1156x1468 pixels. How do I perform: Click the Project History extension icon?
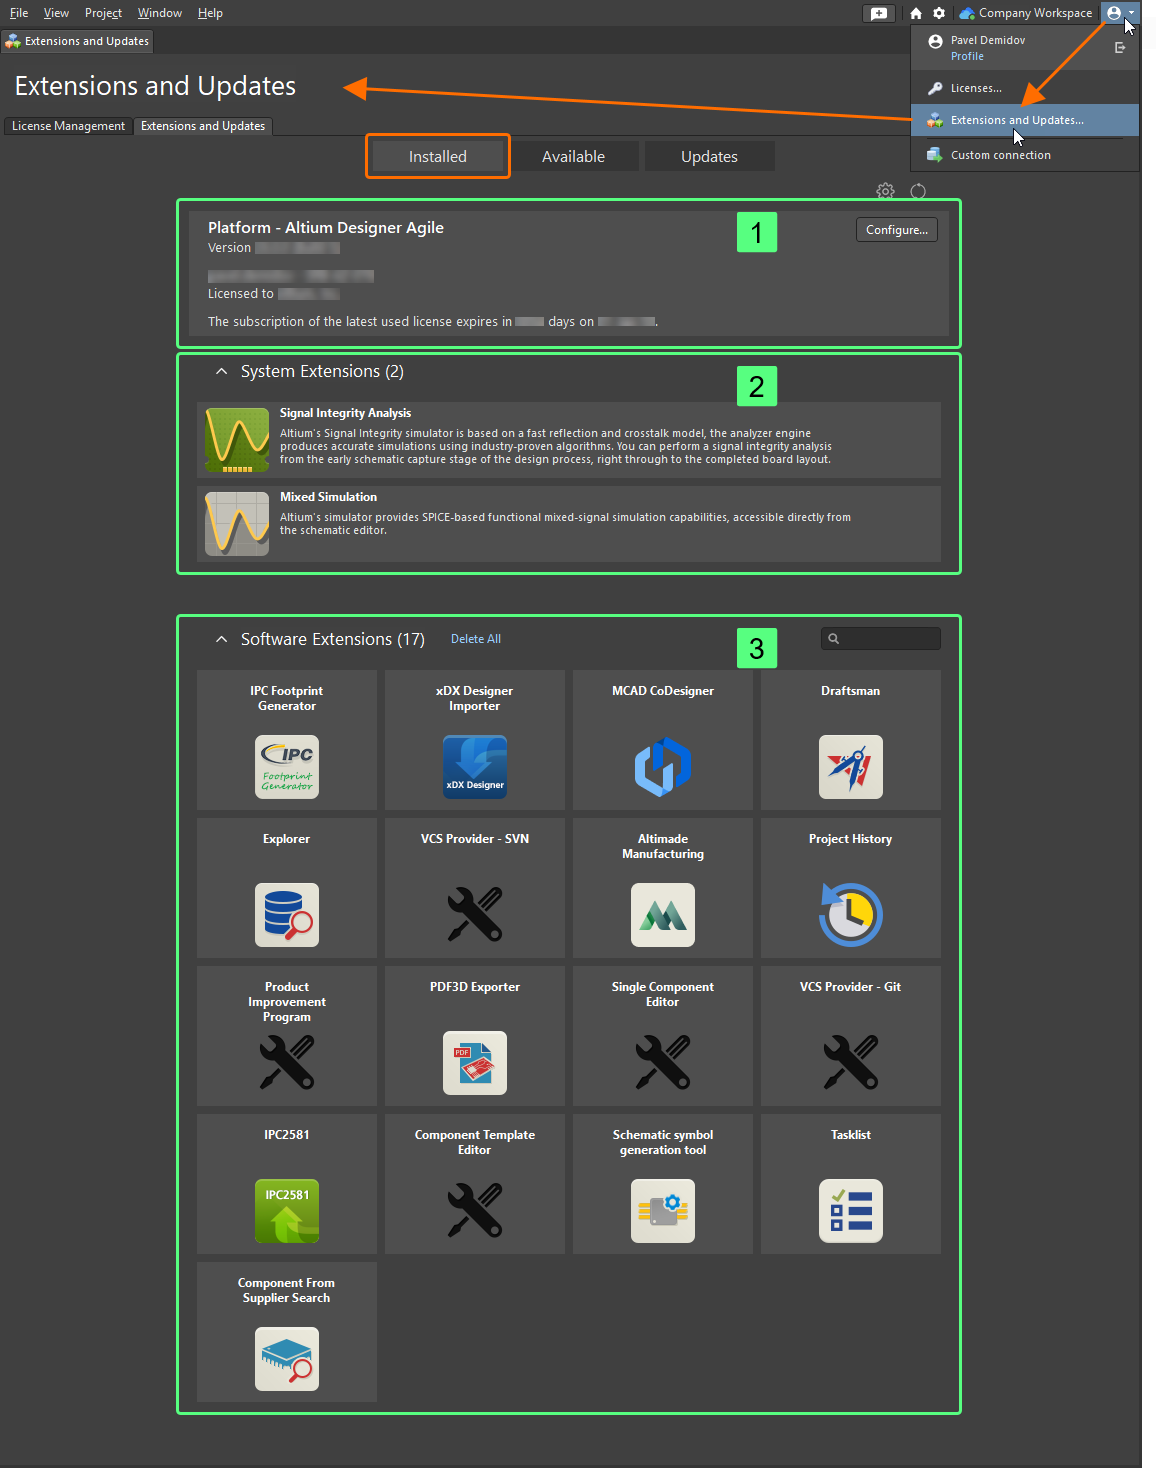(x=850, y=915)
